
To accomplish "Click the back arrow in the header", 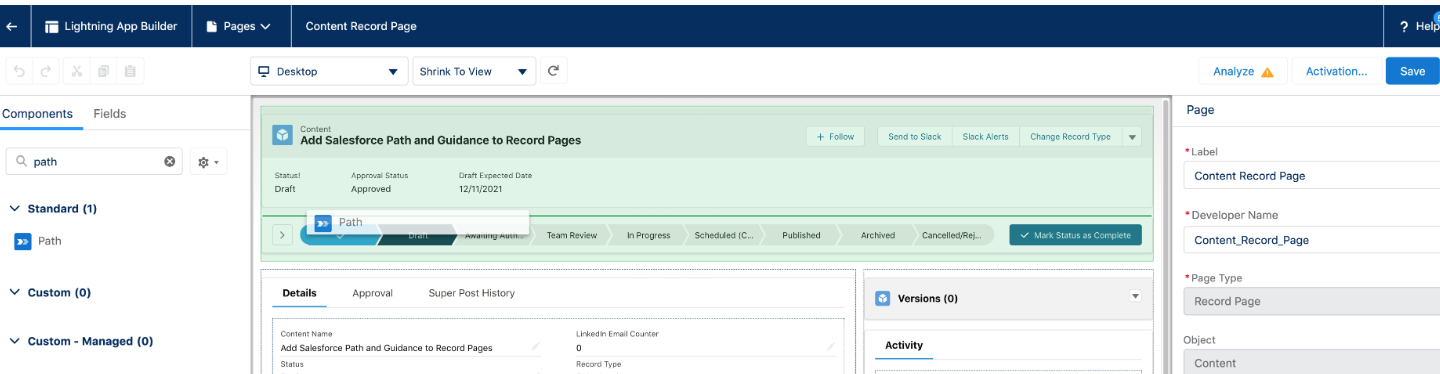I will pyautogui.click(x=12, y=26).
